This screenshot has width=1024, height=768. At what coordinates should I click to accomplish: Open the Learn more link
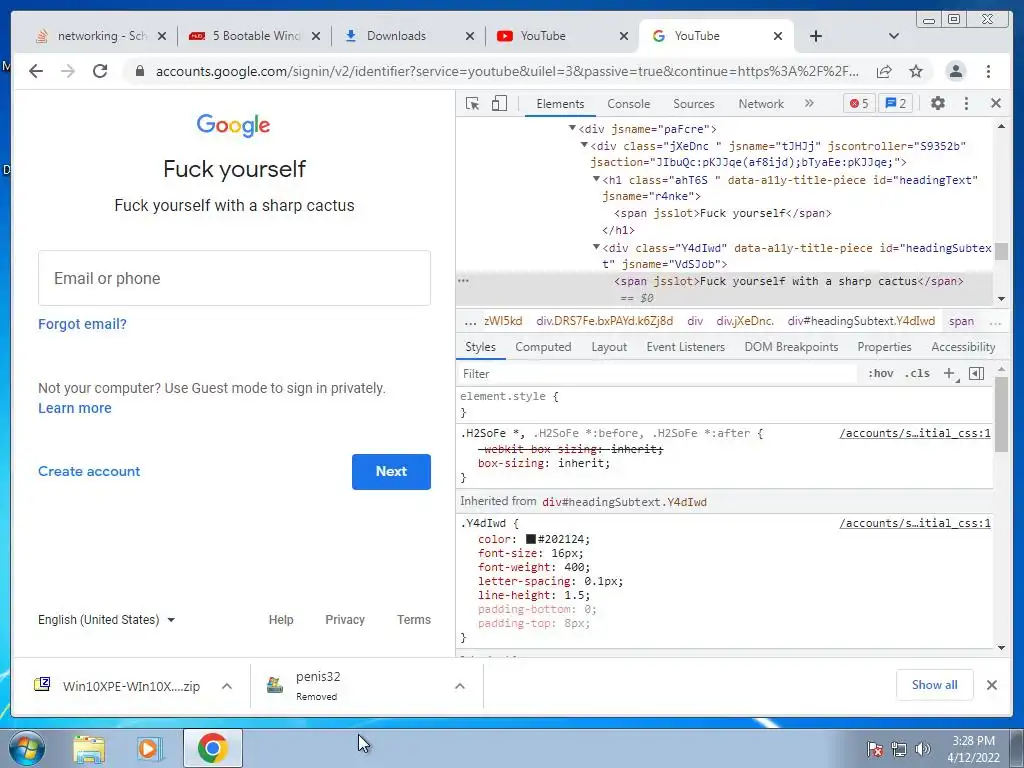tap(74, 408)
